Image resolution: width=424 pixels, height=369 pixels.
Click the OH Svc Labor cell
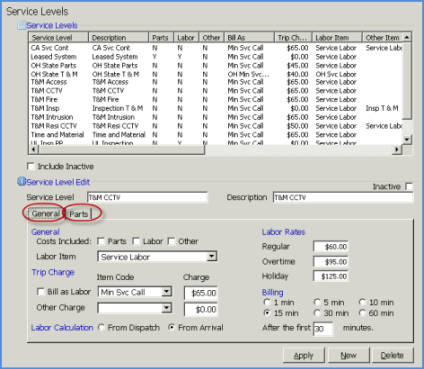point(336,74)
